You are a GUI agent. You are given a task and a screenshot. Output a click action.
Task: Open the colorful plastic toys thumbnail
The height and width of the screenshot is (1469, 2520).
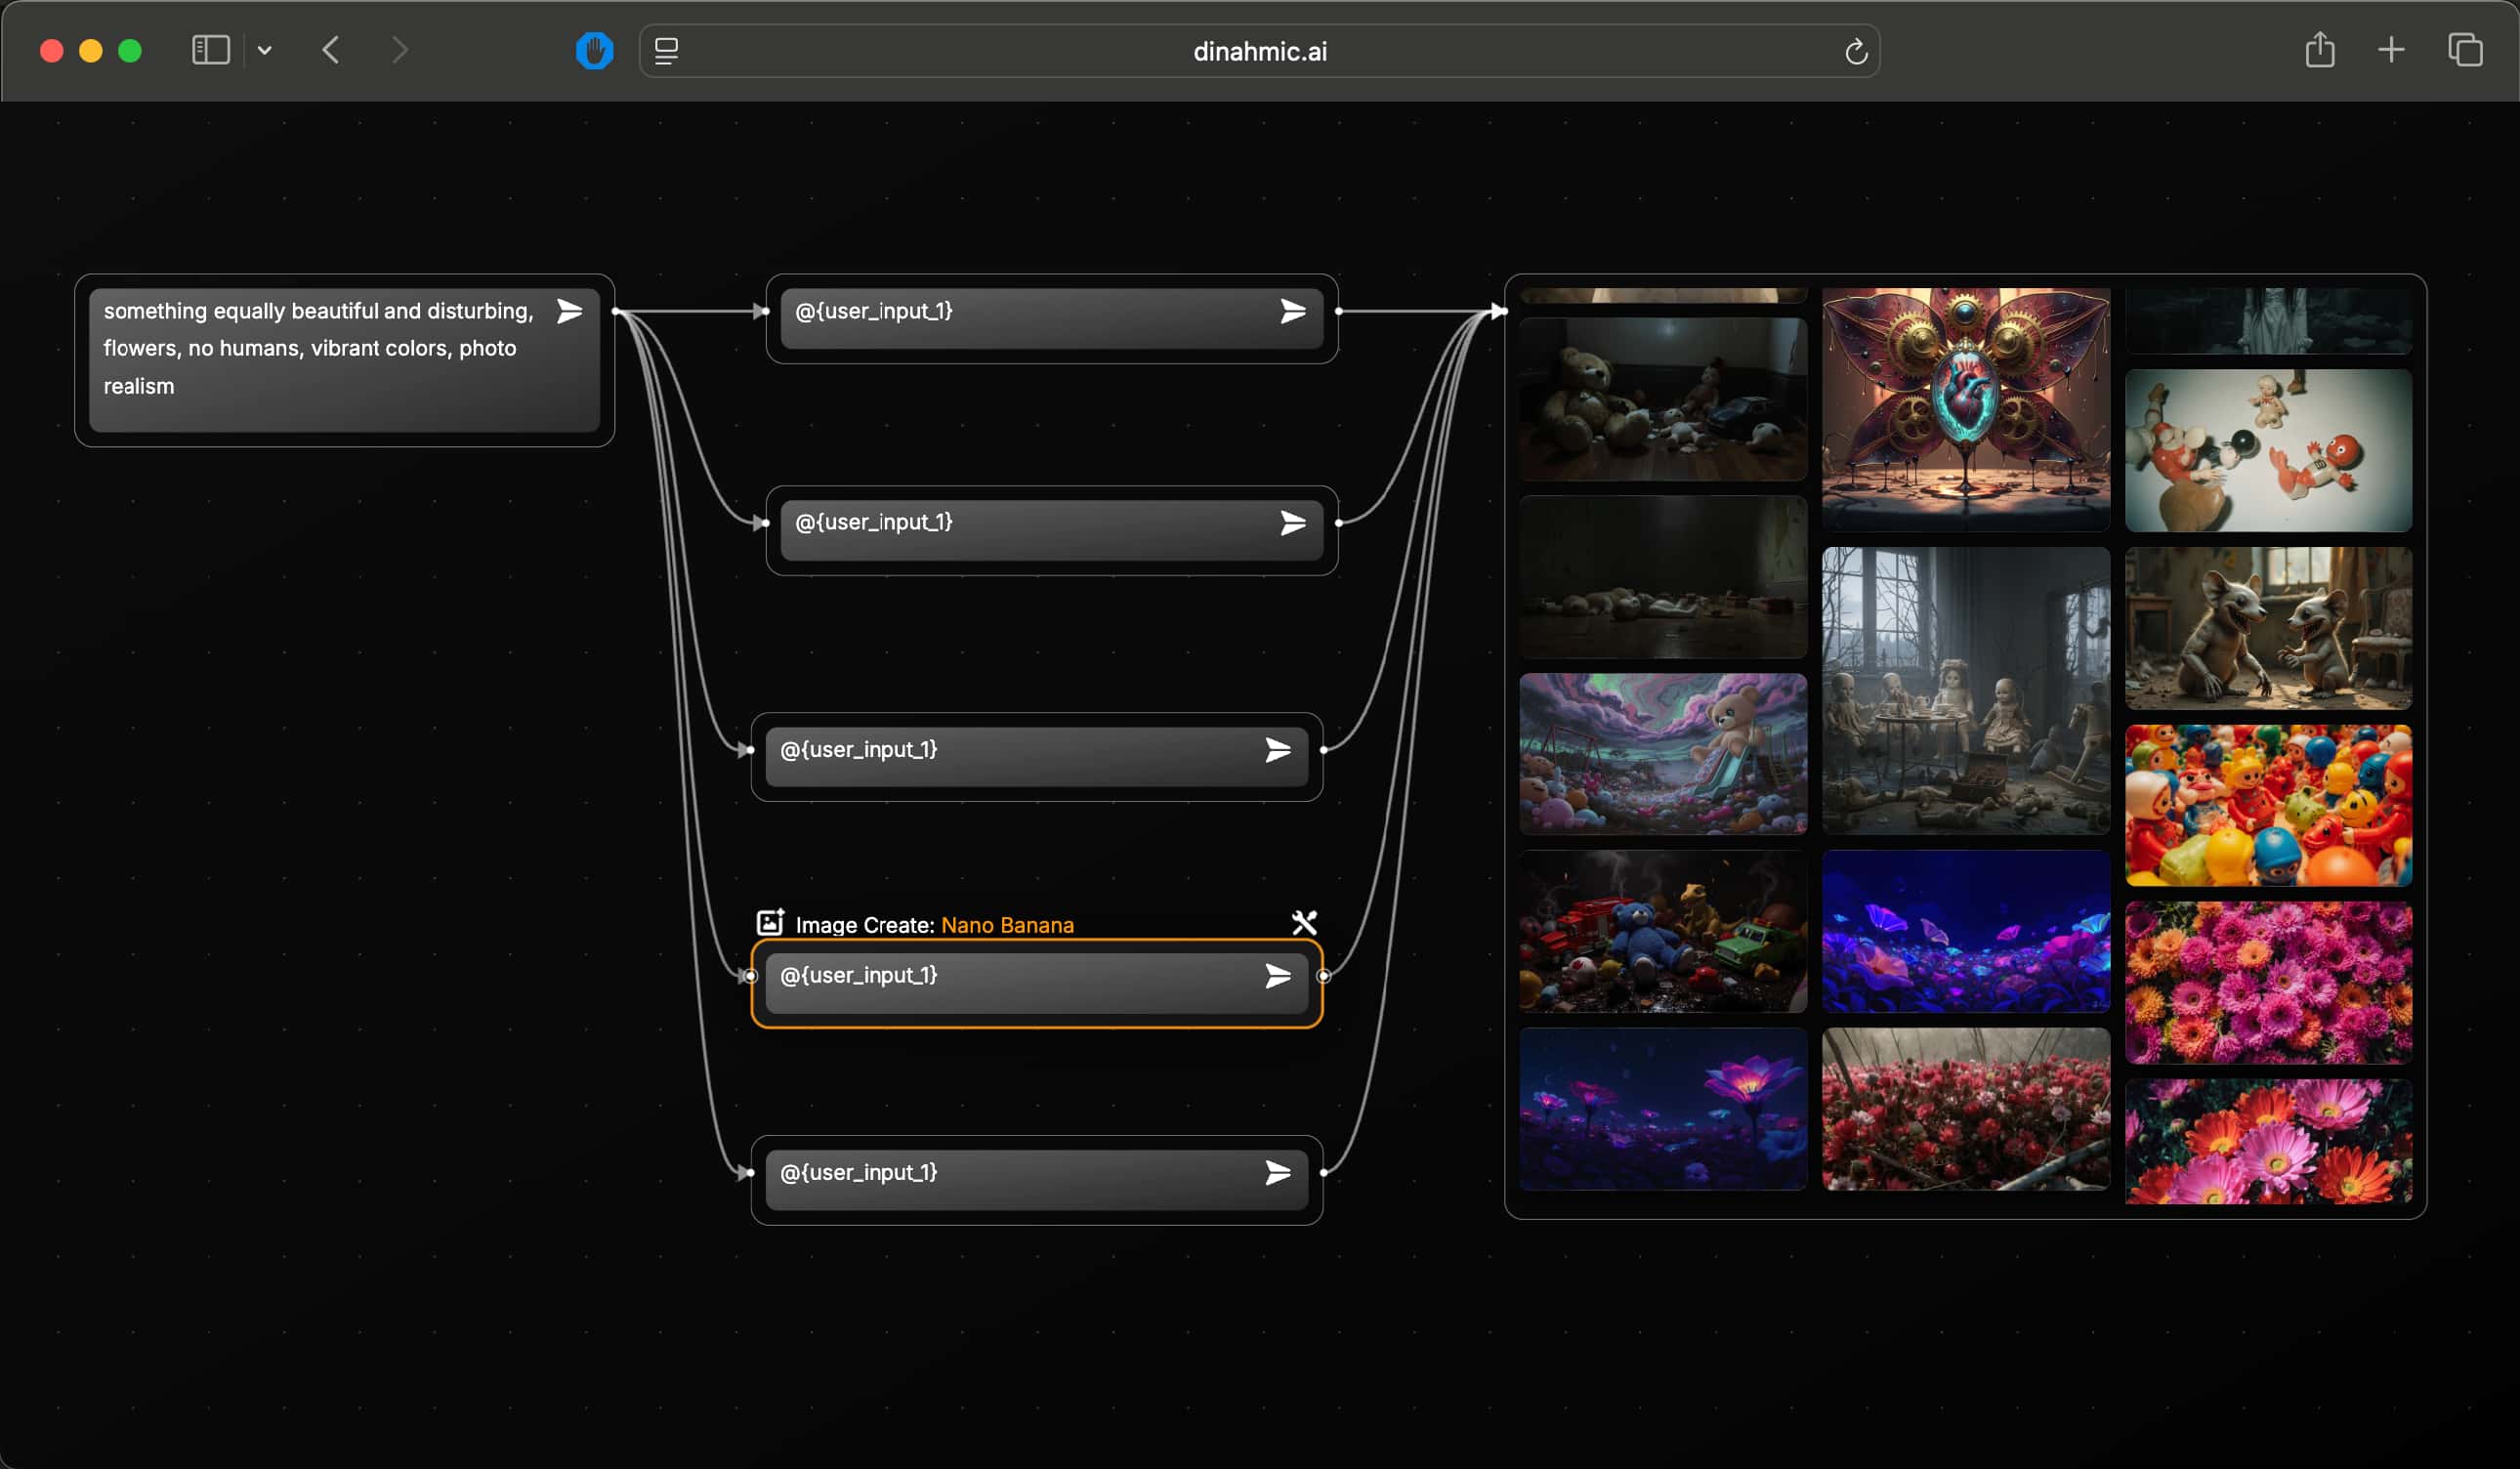point(2268,805)
